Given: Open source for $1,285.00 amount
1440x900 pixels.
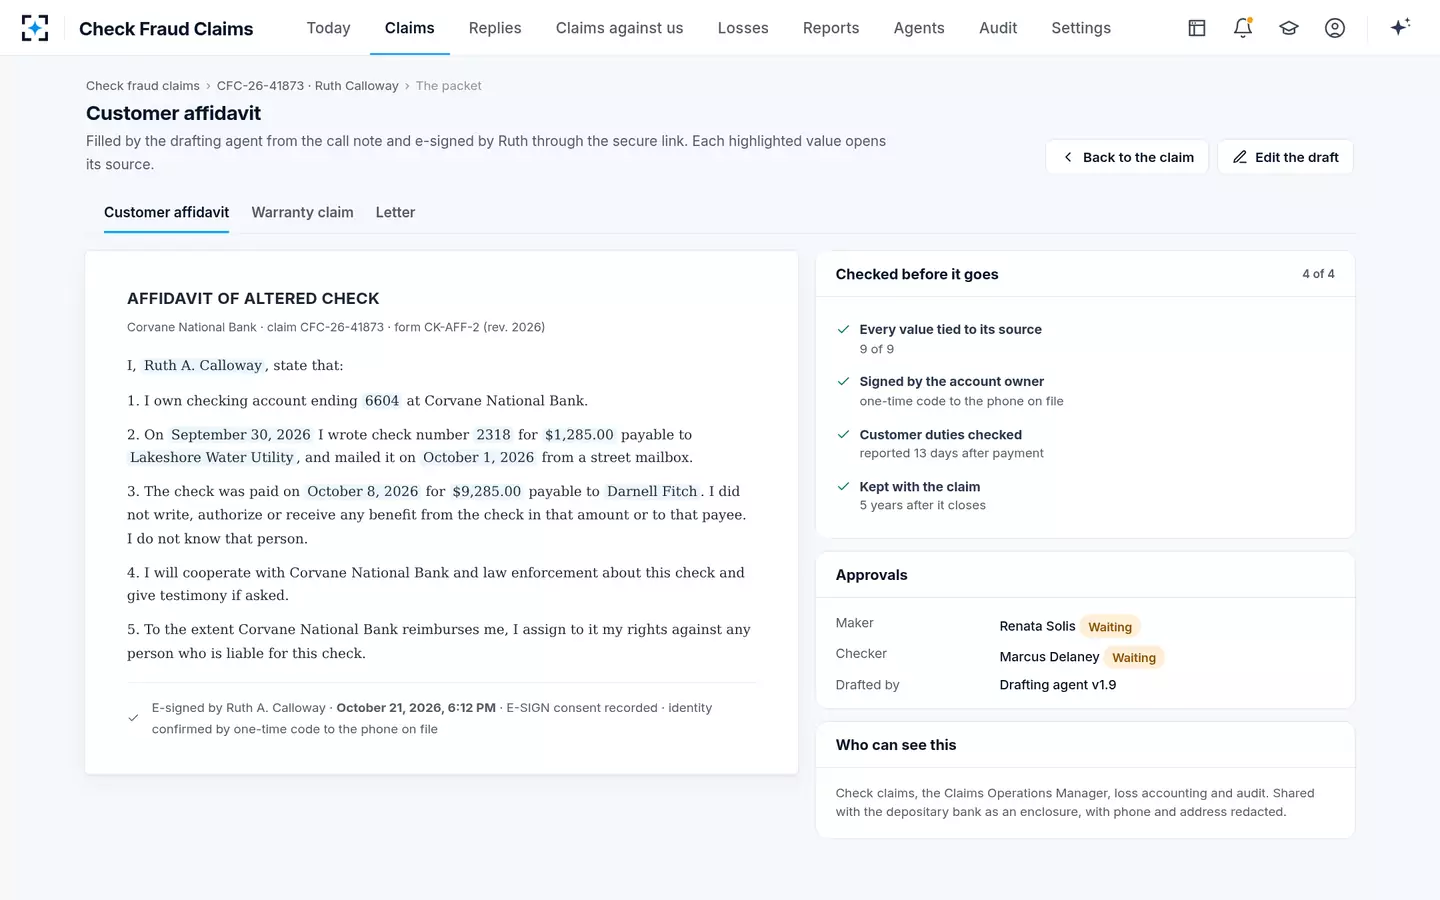Looking at the screenshot, I should tap(579, 435).
